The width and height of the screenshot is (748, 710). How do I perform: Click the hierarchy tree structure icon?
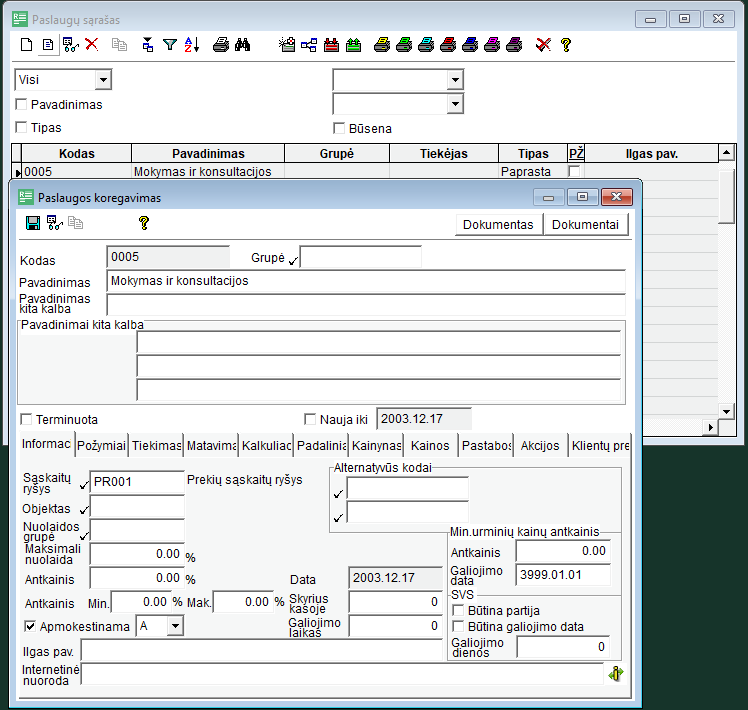[x=309, y=45]
